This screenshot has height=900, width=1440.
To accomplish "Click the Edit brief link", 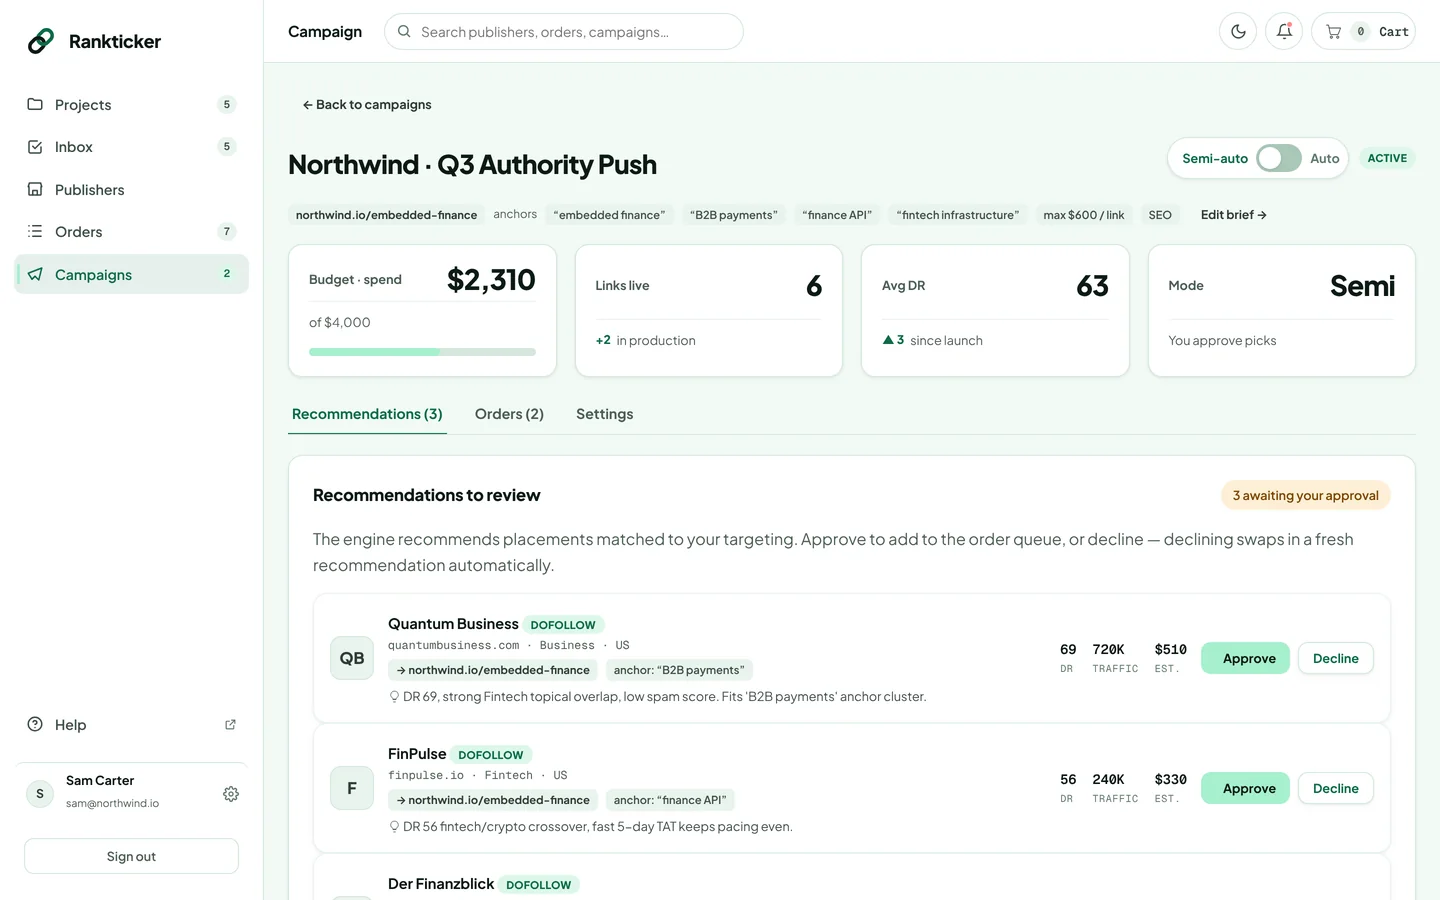I will coord(1234,215).
